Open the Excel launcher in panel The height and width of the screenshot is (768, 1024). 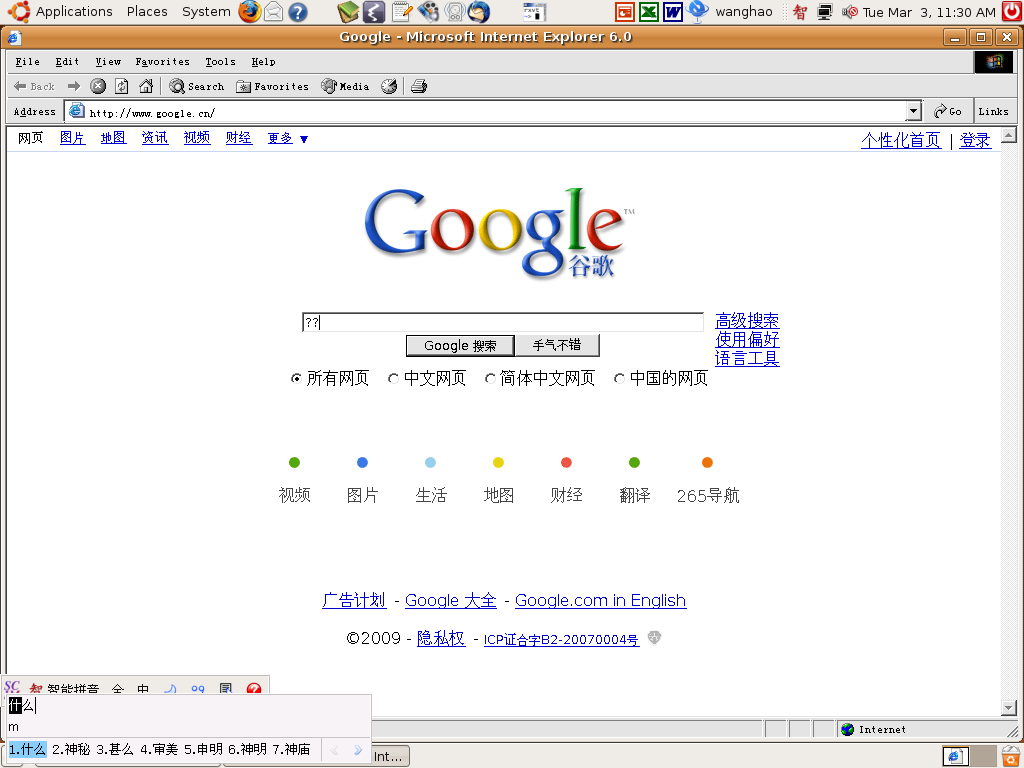[x=648, y=12]
